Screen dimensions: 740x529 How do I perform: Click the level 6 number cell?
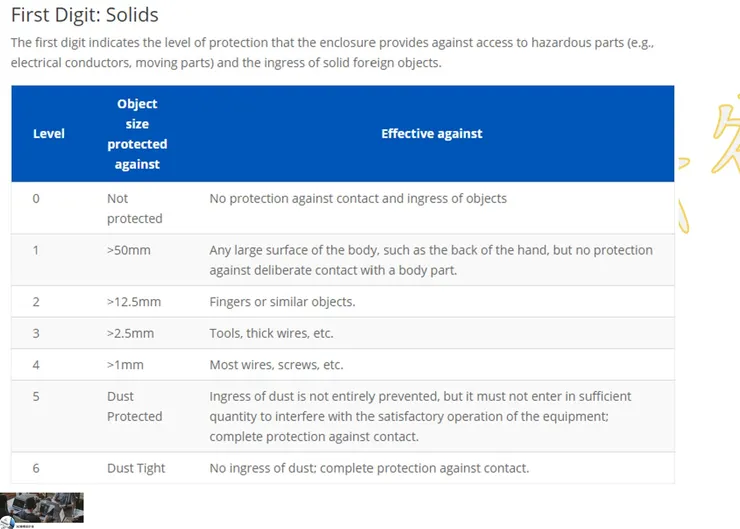[36, 468]
